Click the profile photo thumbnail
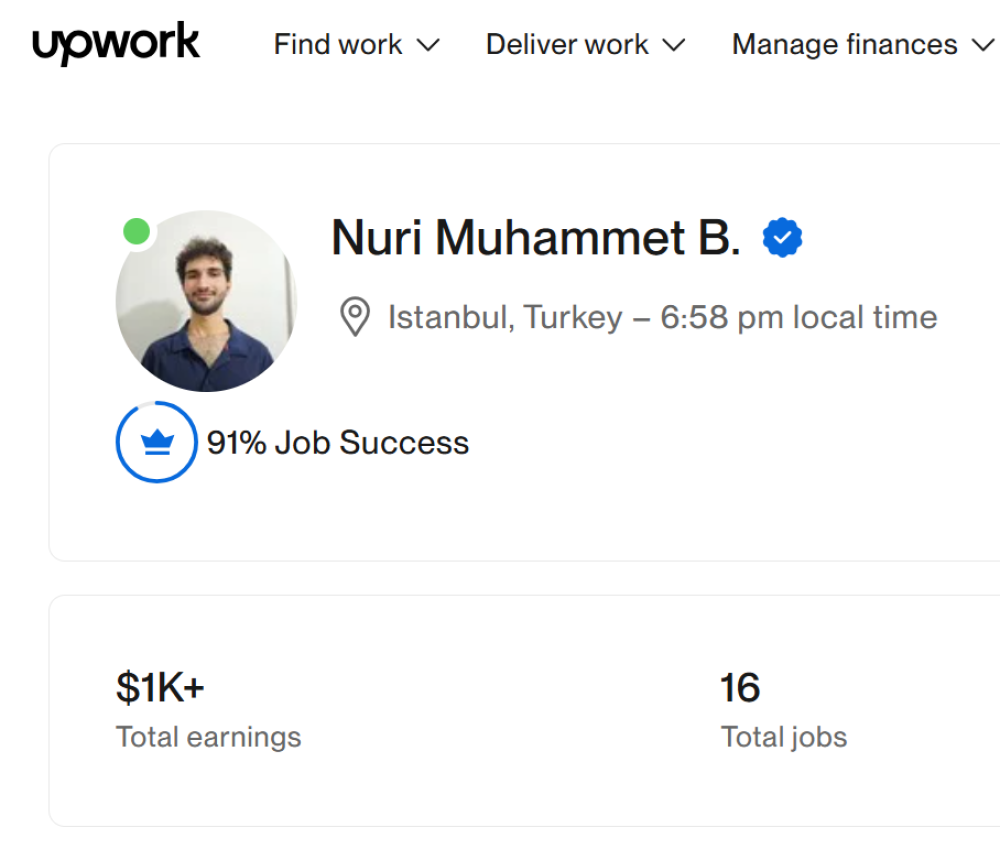The height and width of the screenshot is (849, 1000). [x=207, y=301]
